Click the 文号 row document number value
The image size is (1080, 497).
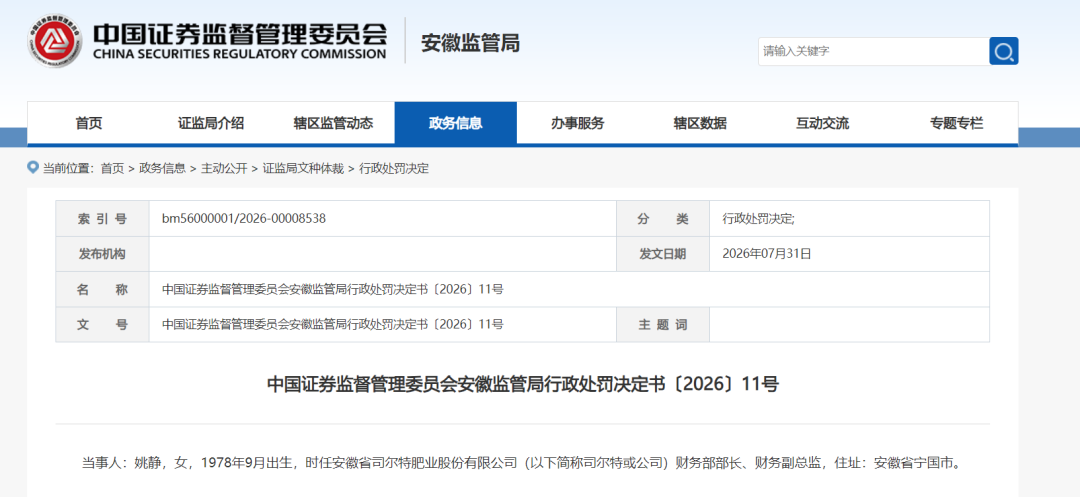pyautogui.click(x=333, y=325)
